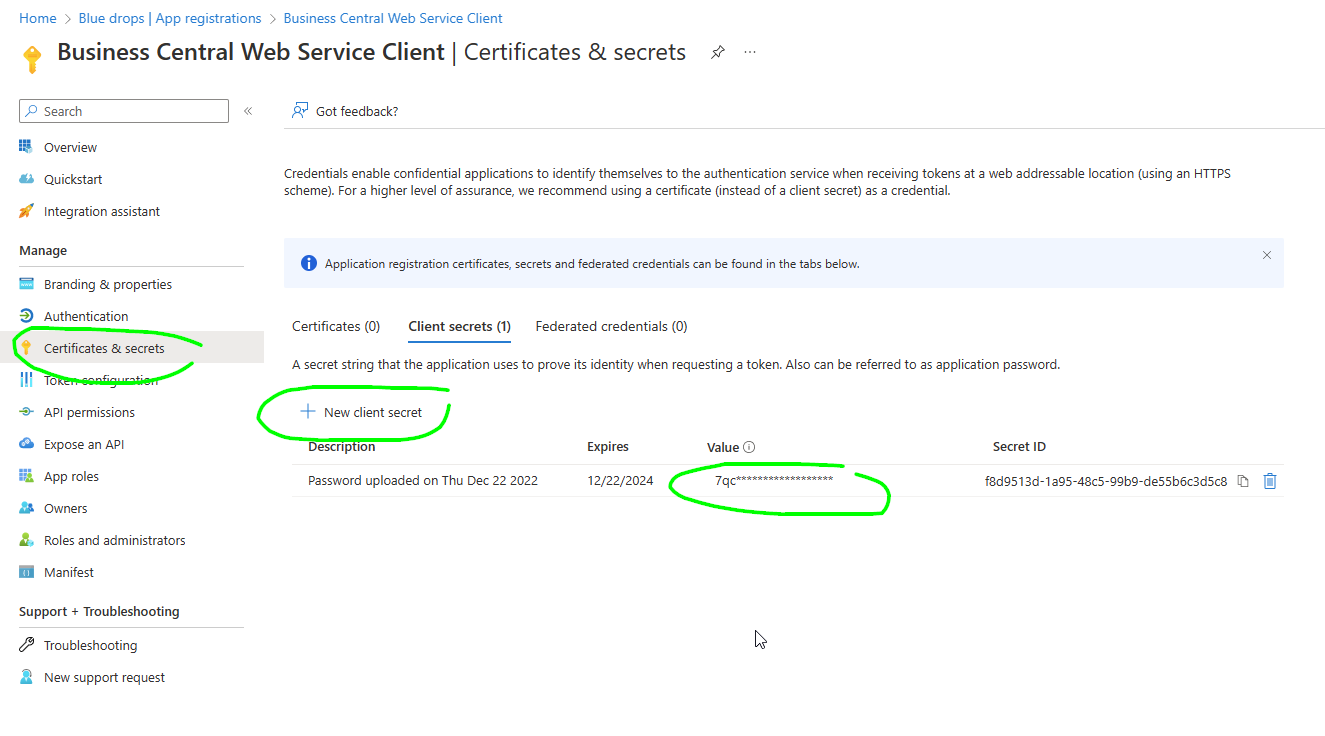Select the Client secrets (1) tab
The image size is (1325, 736).
[459, 326]
